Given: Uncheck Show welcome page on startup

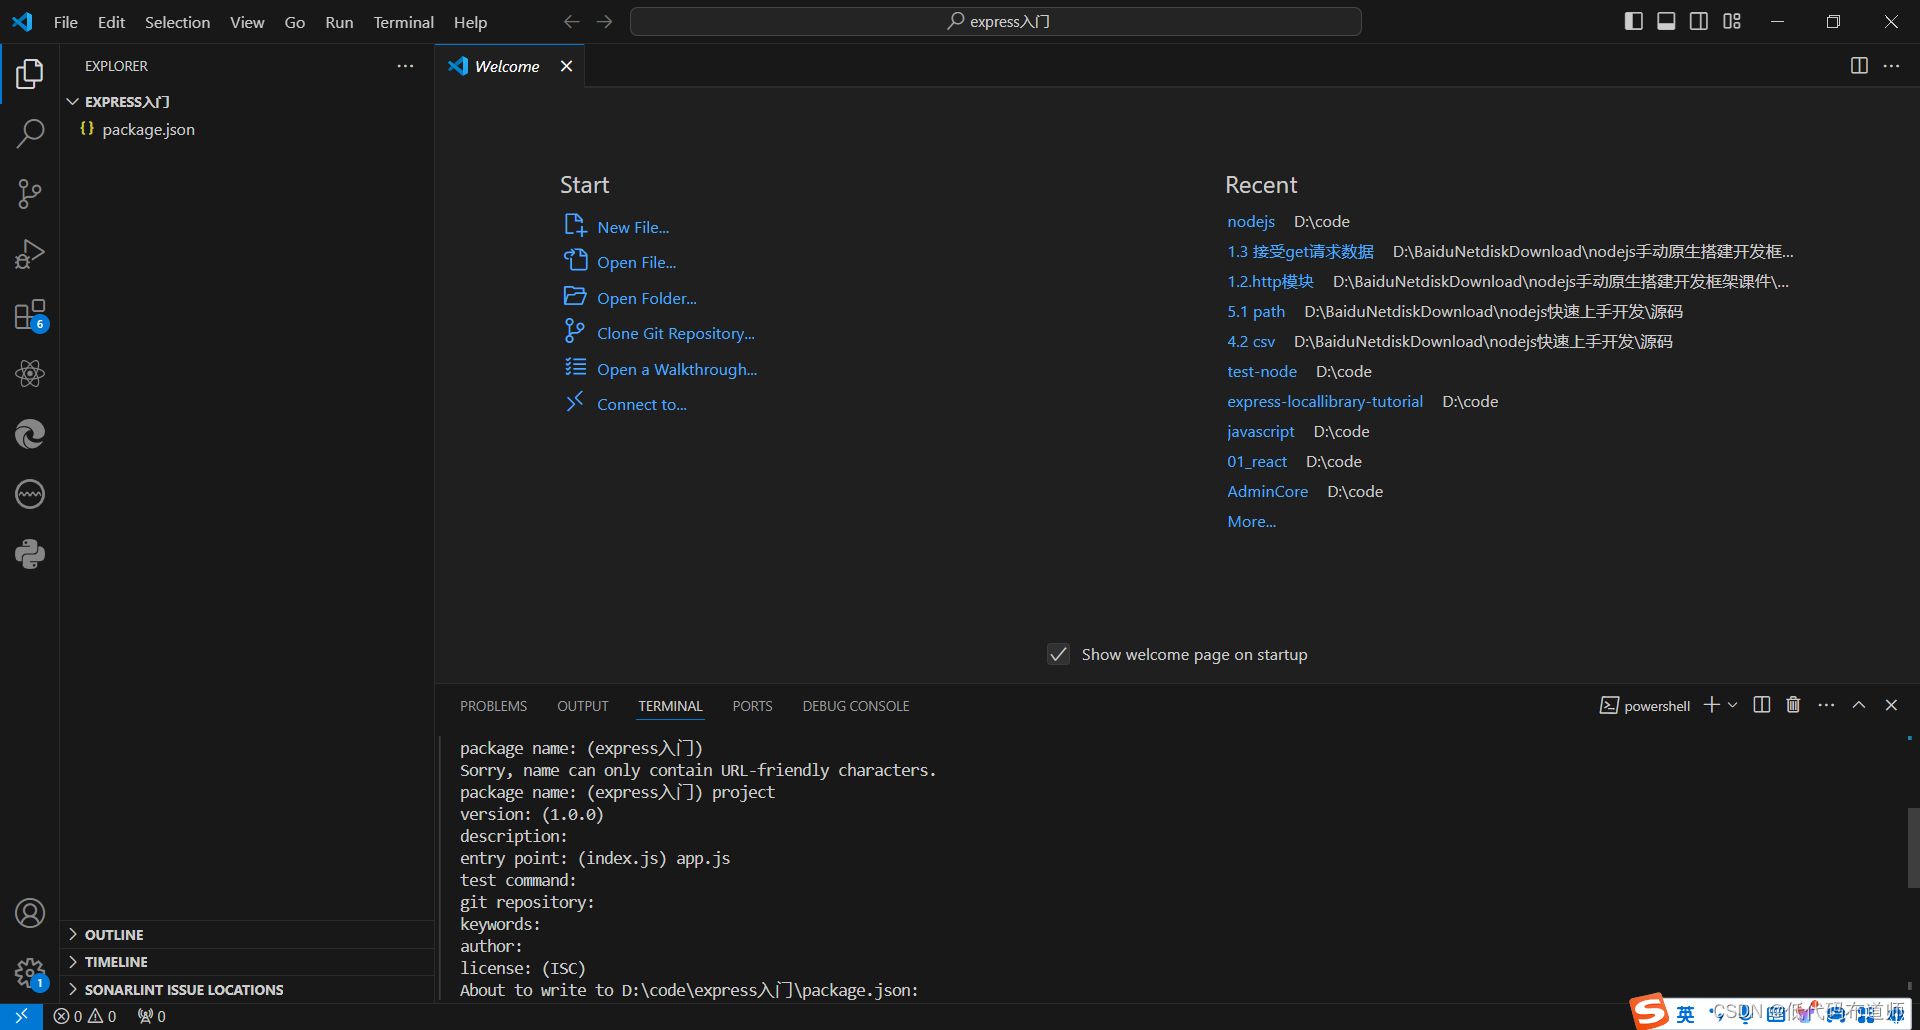Looking at the screenshot, I should click(1058, 654).
